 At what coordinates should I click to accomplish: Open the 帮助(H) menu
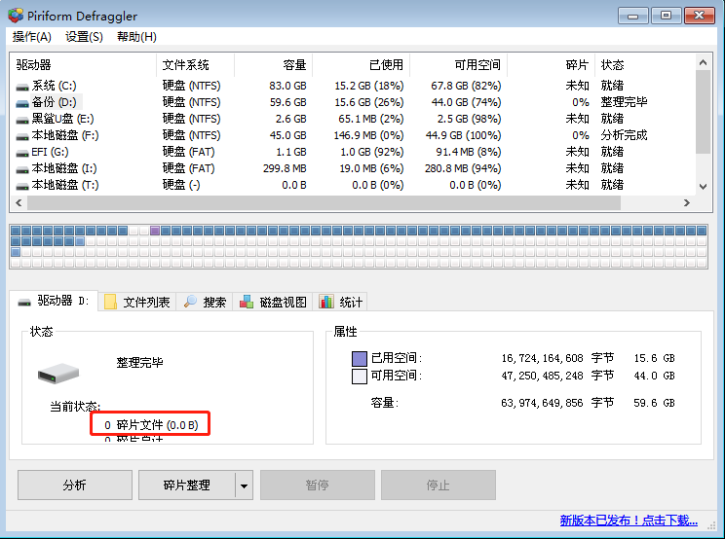(x=137, y=37)
